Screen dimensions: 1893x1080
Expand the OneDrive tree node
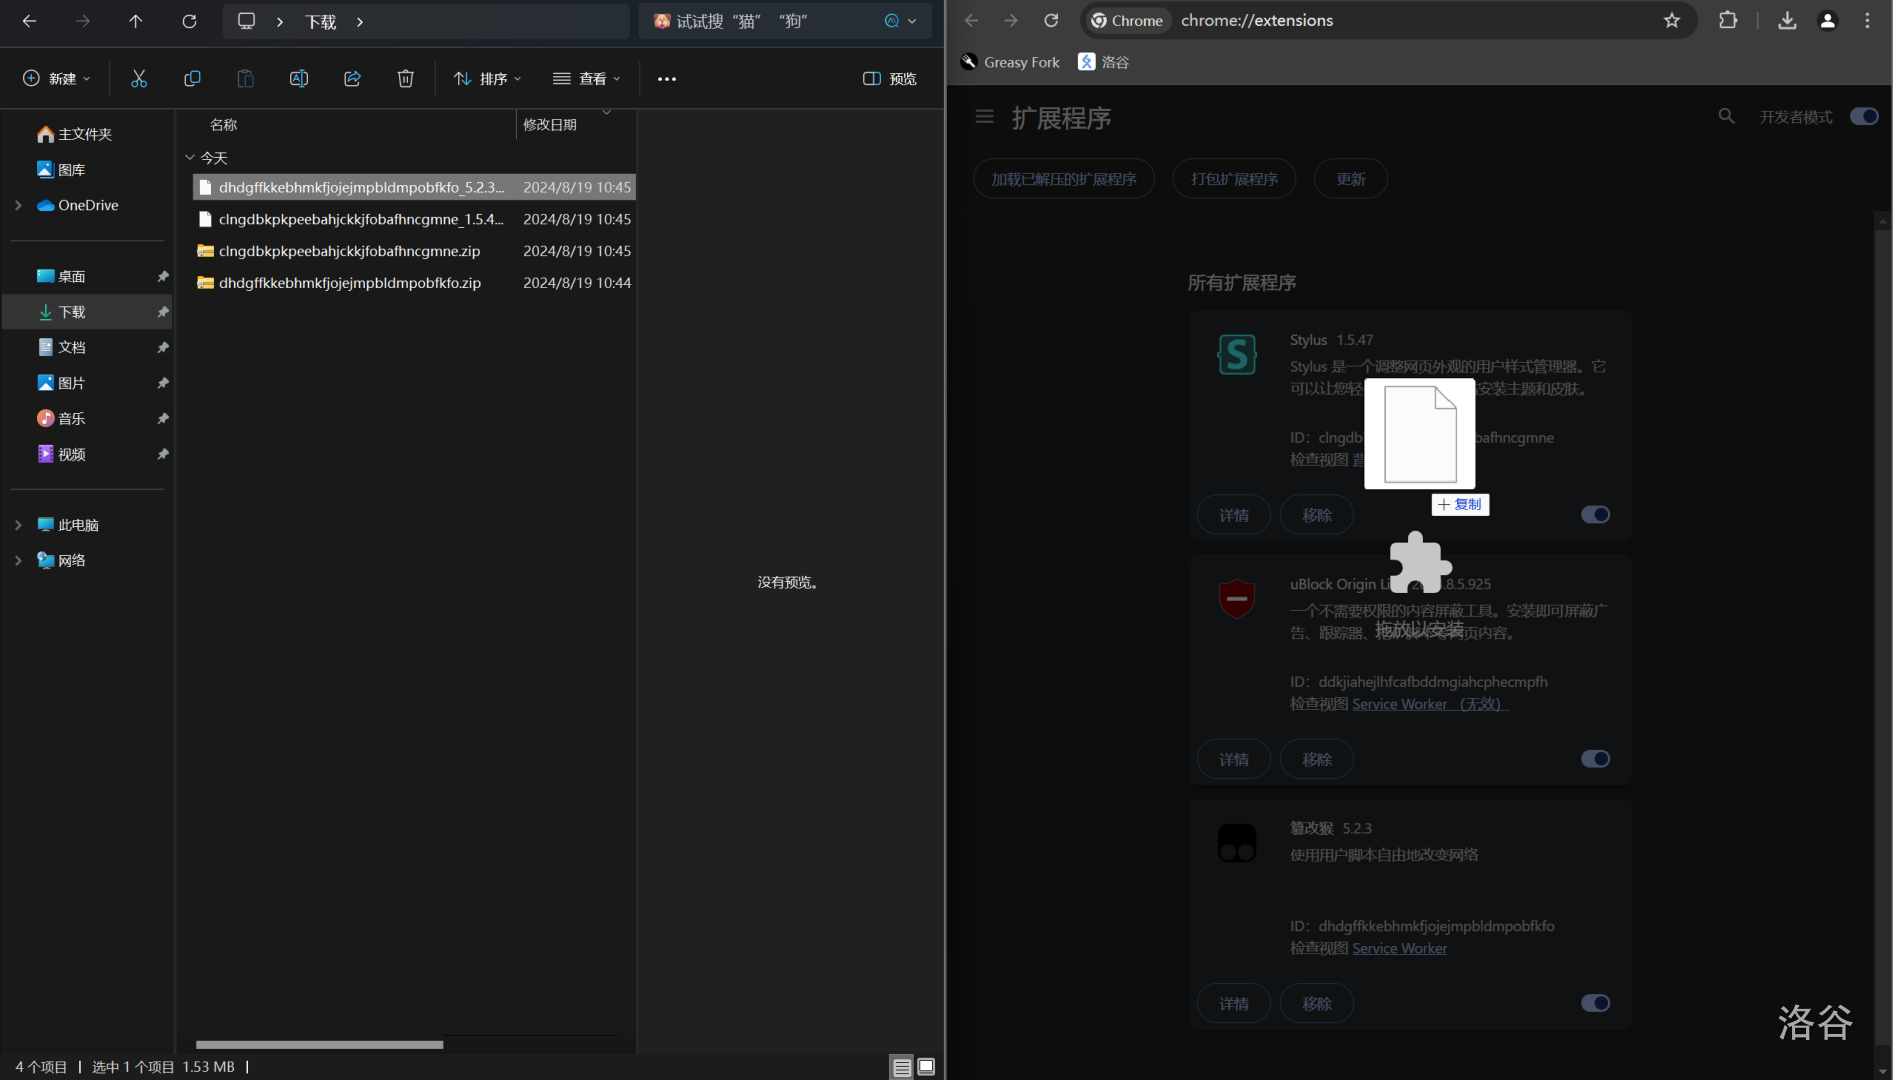click(x=18, y=205)
